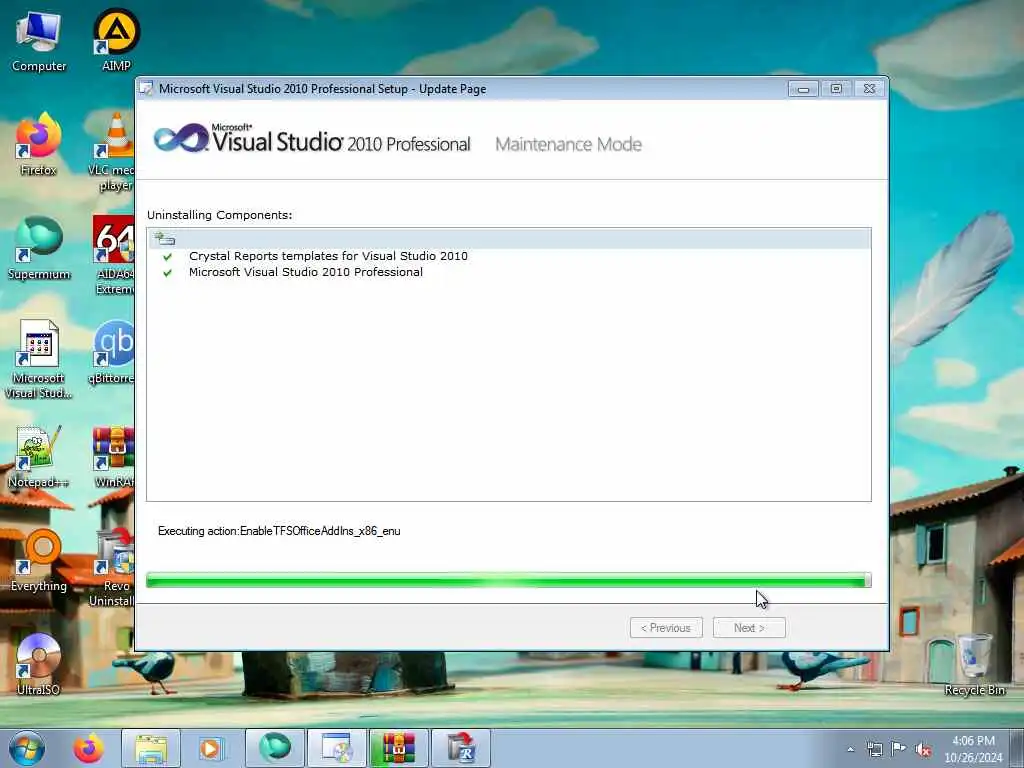Switch to WinRAR in the taskbar
1024x768 pixels.
coord(398,748)
